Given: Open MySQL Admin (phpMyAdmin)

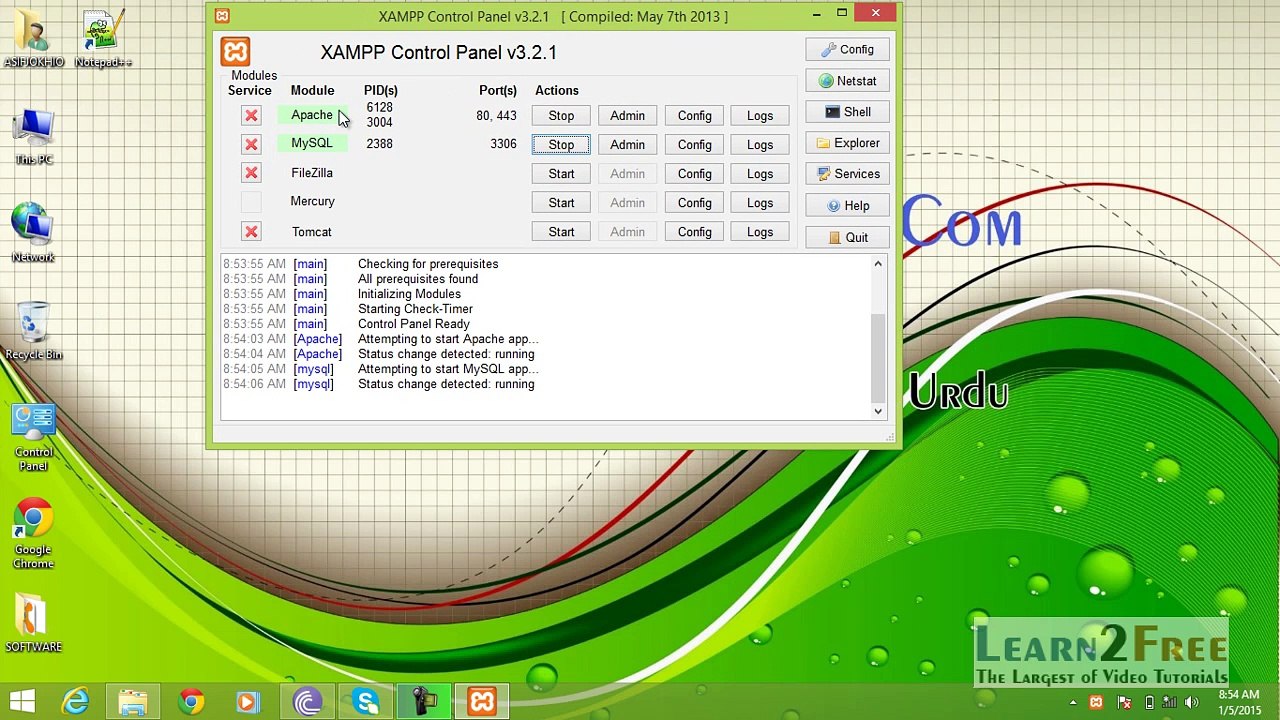Looking at the screenshot, I should (x=627, y=145).
